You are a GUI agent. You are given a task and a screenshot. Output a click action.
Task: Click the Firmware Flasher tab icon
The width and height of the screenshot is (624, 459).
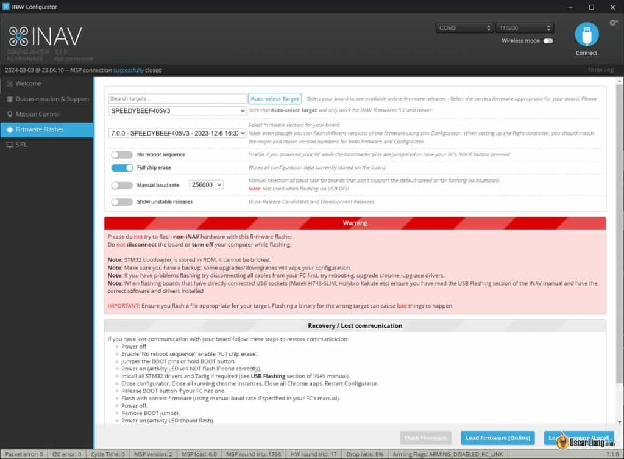click(10, 129)
